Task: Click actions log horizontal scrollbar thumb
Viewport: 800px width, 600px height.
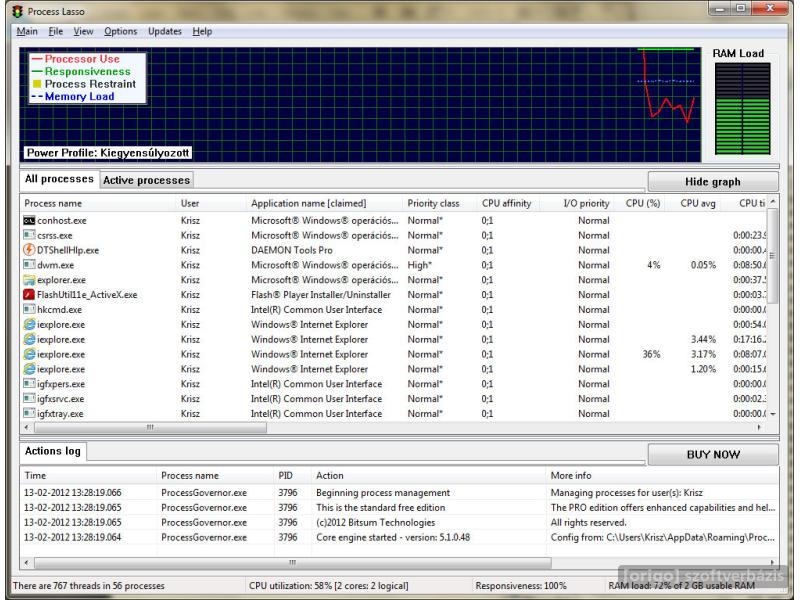Action: pyautogui.click(x=293, y=563)
